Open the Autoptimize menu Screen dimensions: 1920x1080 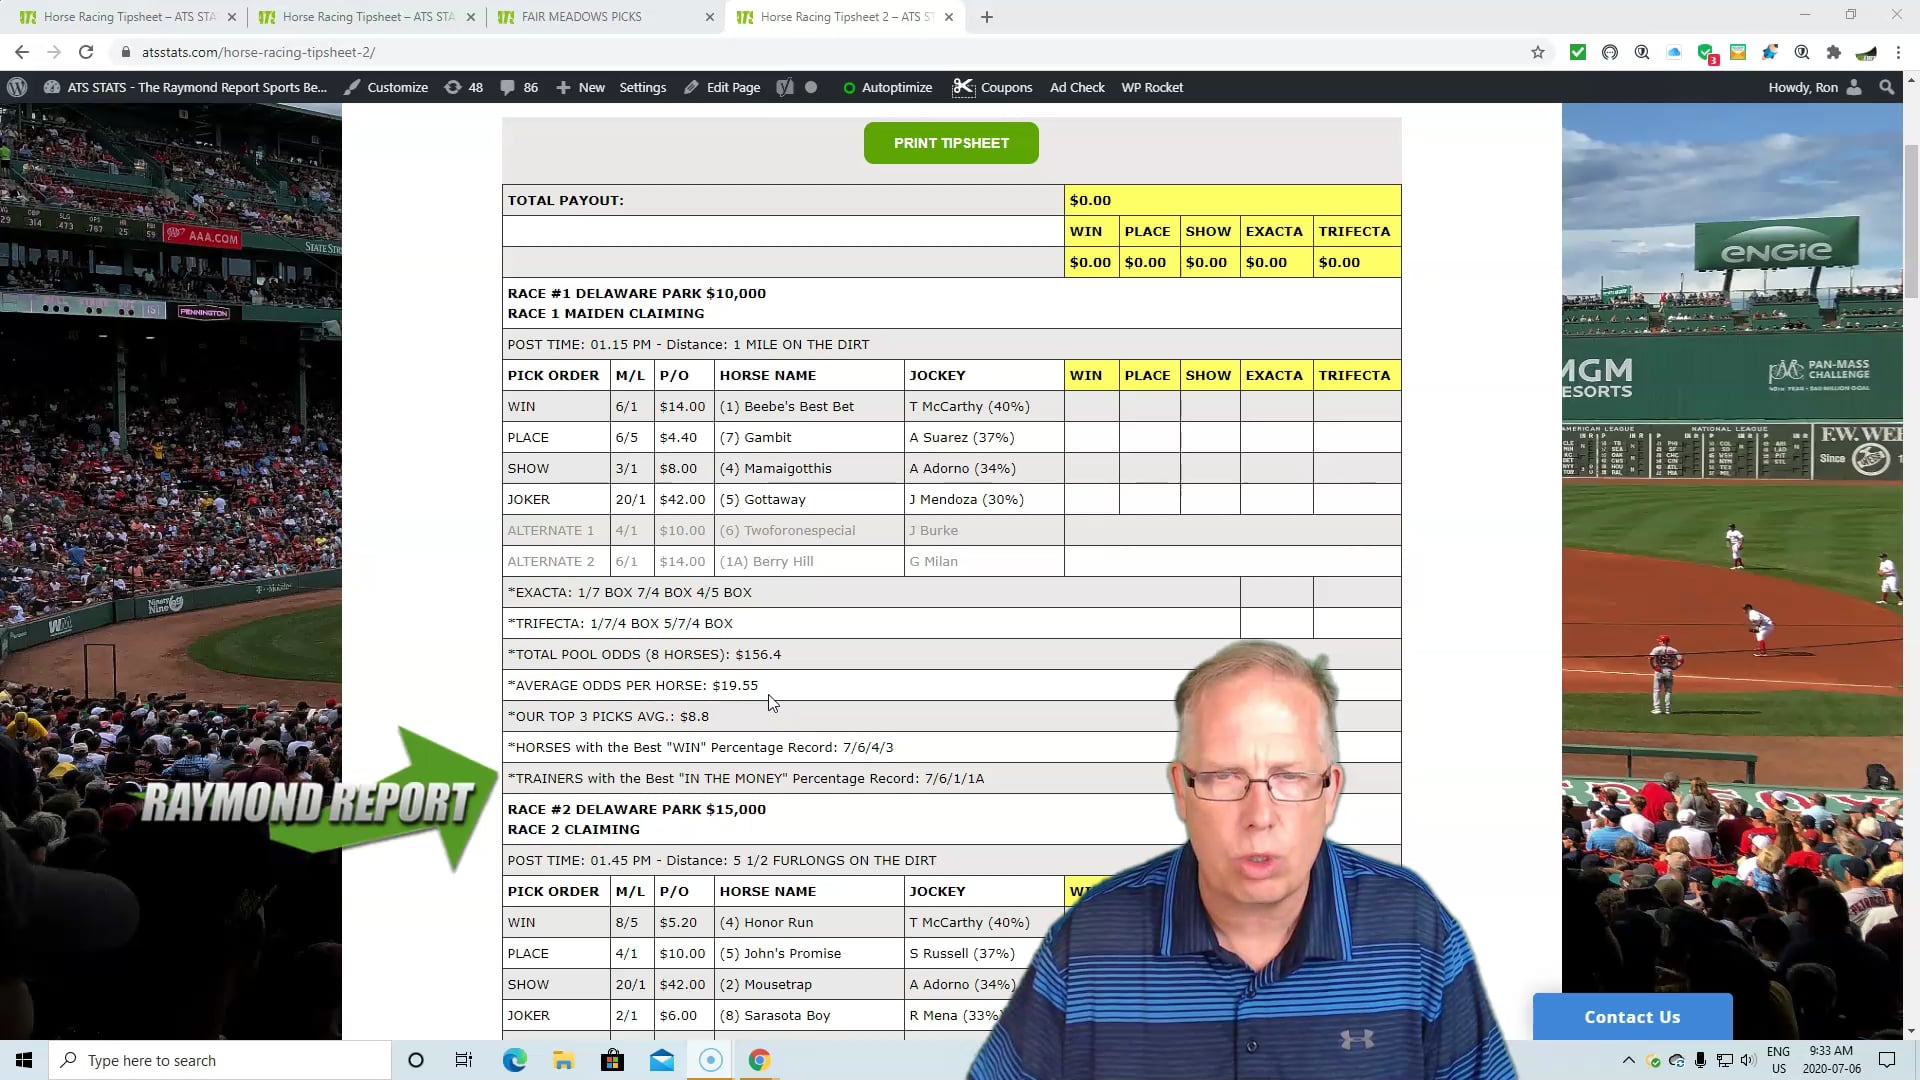click(887, 87)
